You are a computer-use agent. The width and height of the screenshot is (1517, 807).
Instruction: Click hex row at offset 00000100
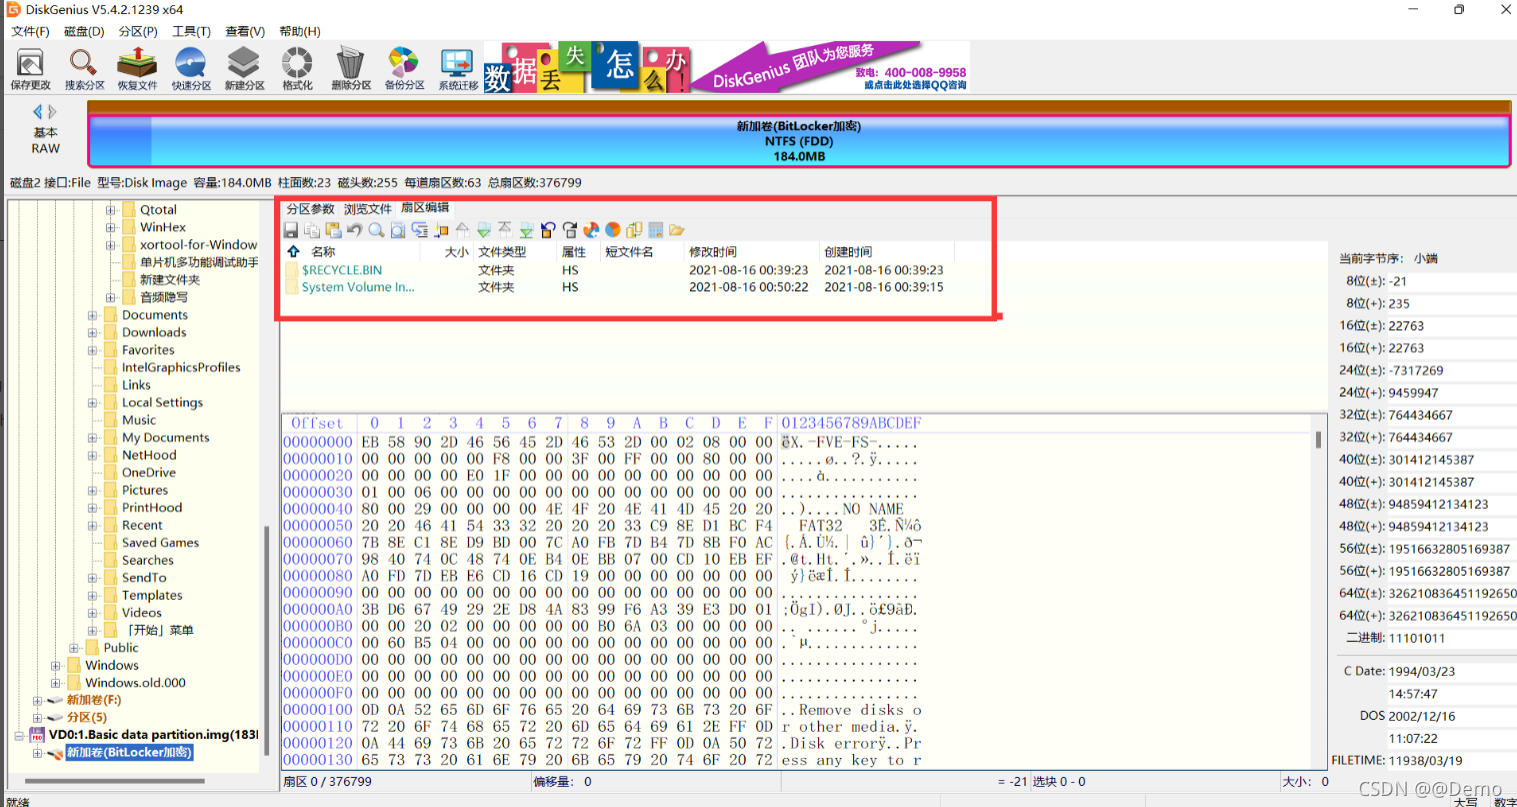(x=602, y=710)
